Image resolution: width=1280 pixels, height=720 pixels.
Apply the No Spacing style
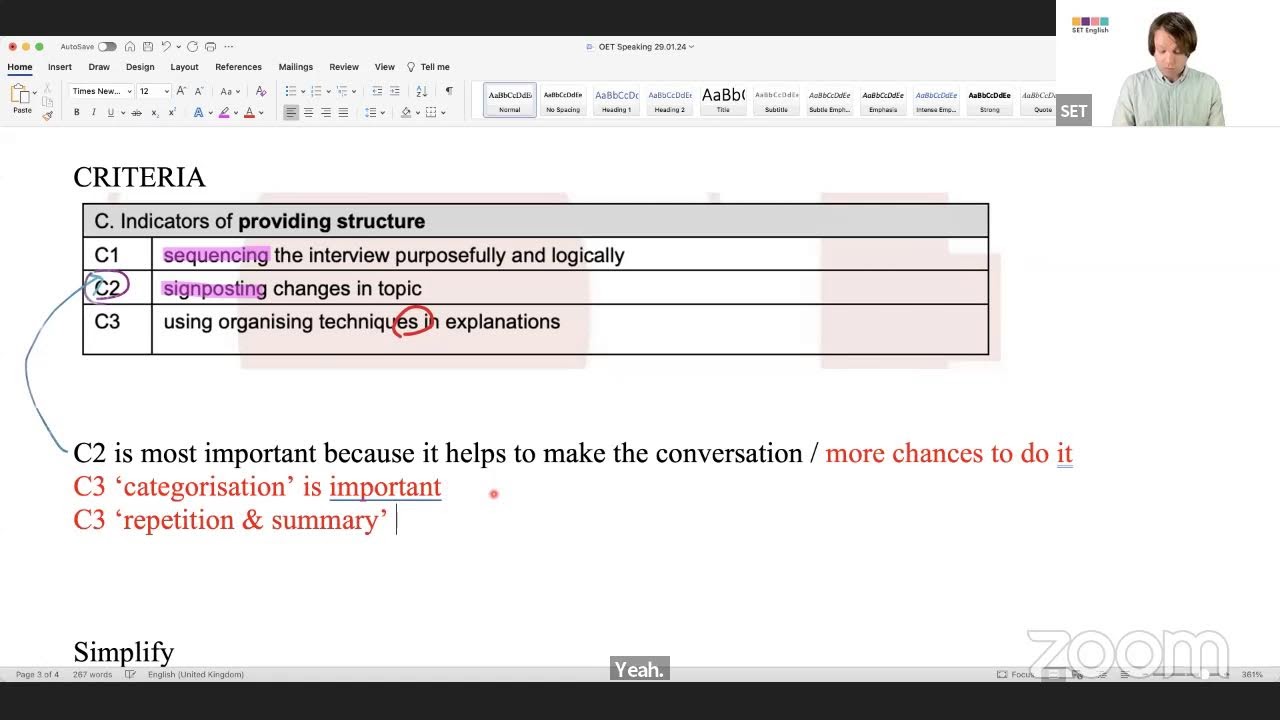pos(563,100)
